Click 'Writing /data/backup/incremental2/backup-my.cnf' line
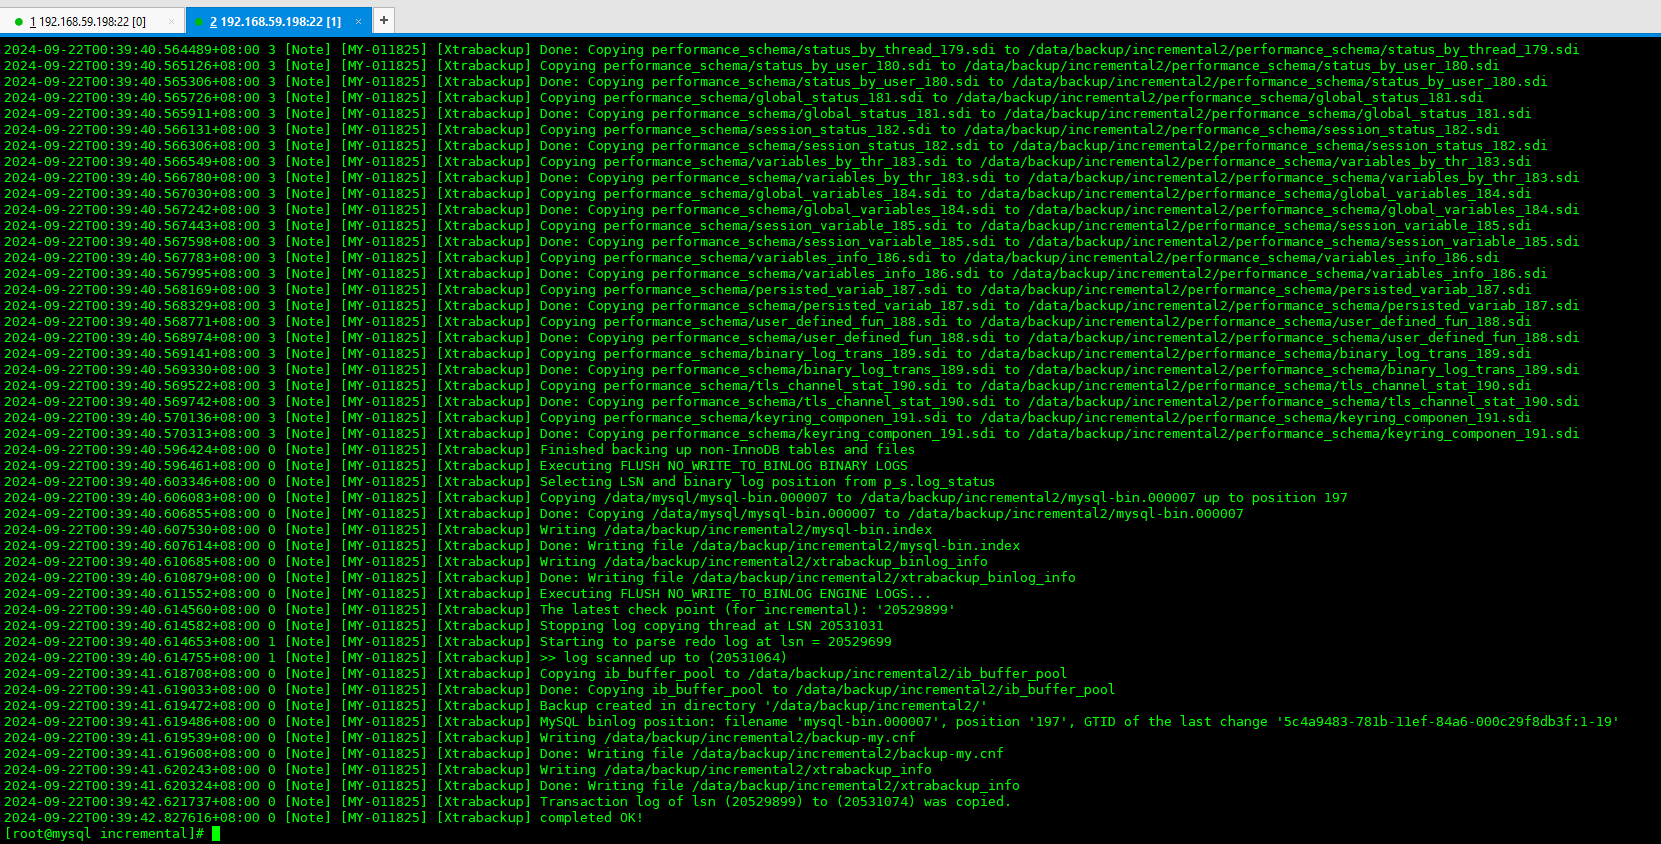This screenshot has height=844, width=1661. click(x=460, y=738)
